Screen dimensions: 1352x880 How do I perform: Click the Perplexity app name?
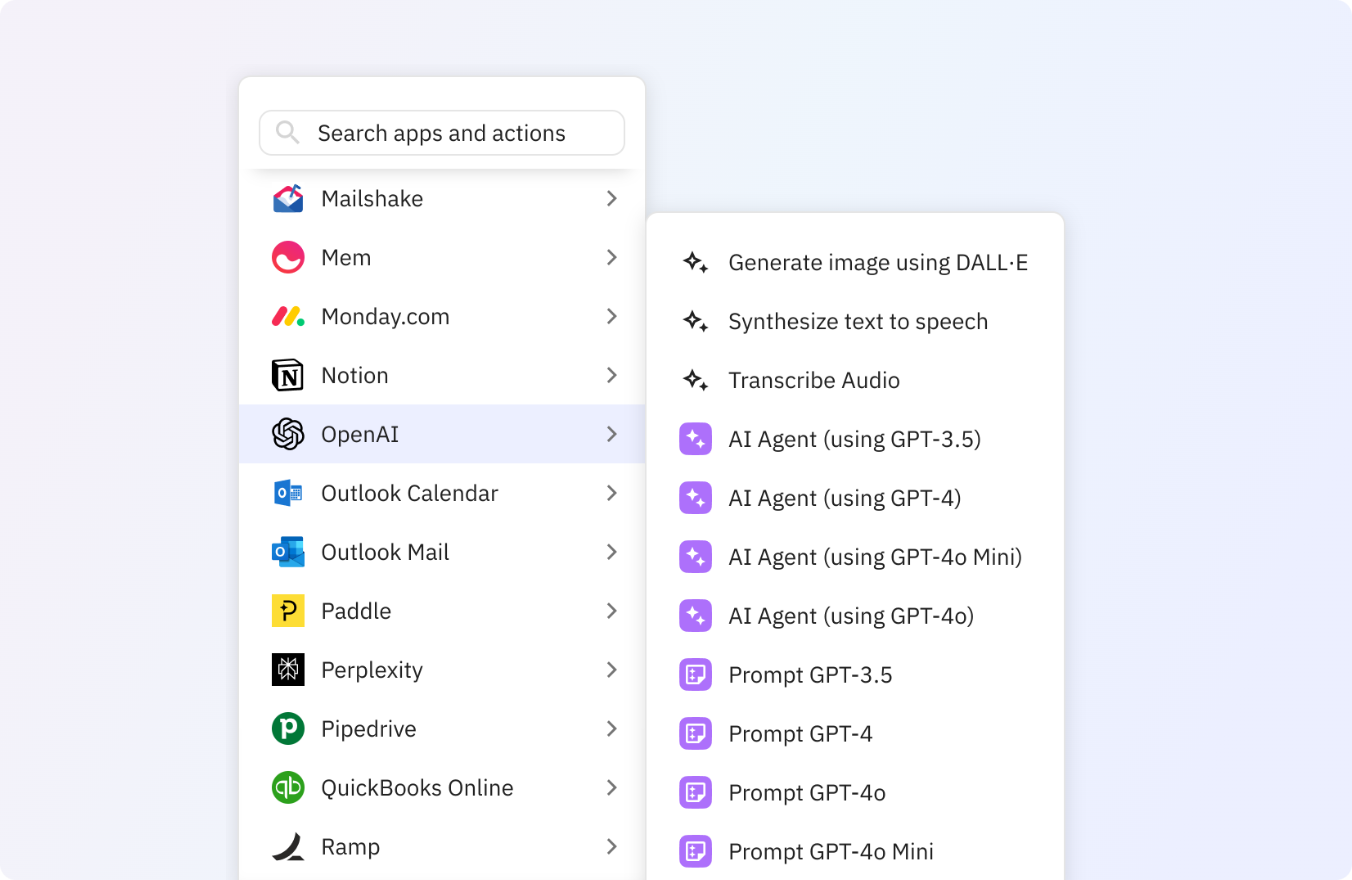[372, 670]
